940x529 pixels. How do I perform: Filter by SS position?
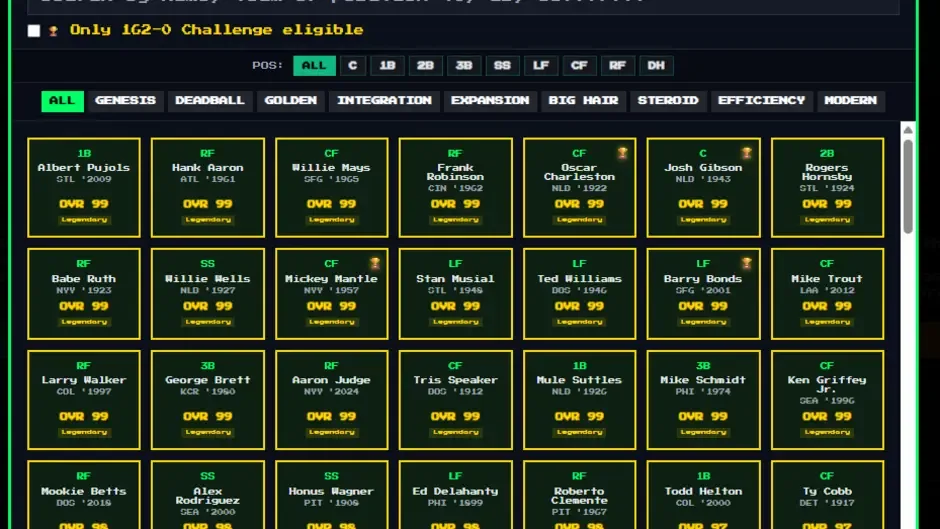(x=502, y=65)
